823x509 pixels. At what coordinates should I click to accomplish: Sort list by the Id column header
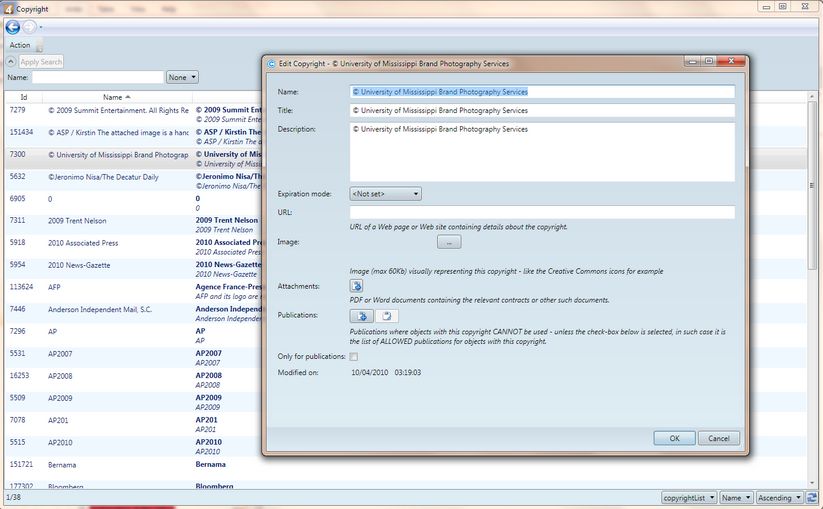tap(24, 97)
